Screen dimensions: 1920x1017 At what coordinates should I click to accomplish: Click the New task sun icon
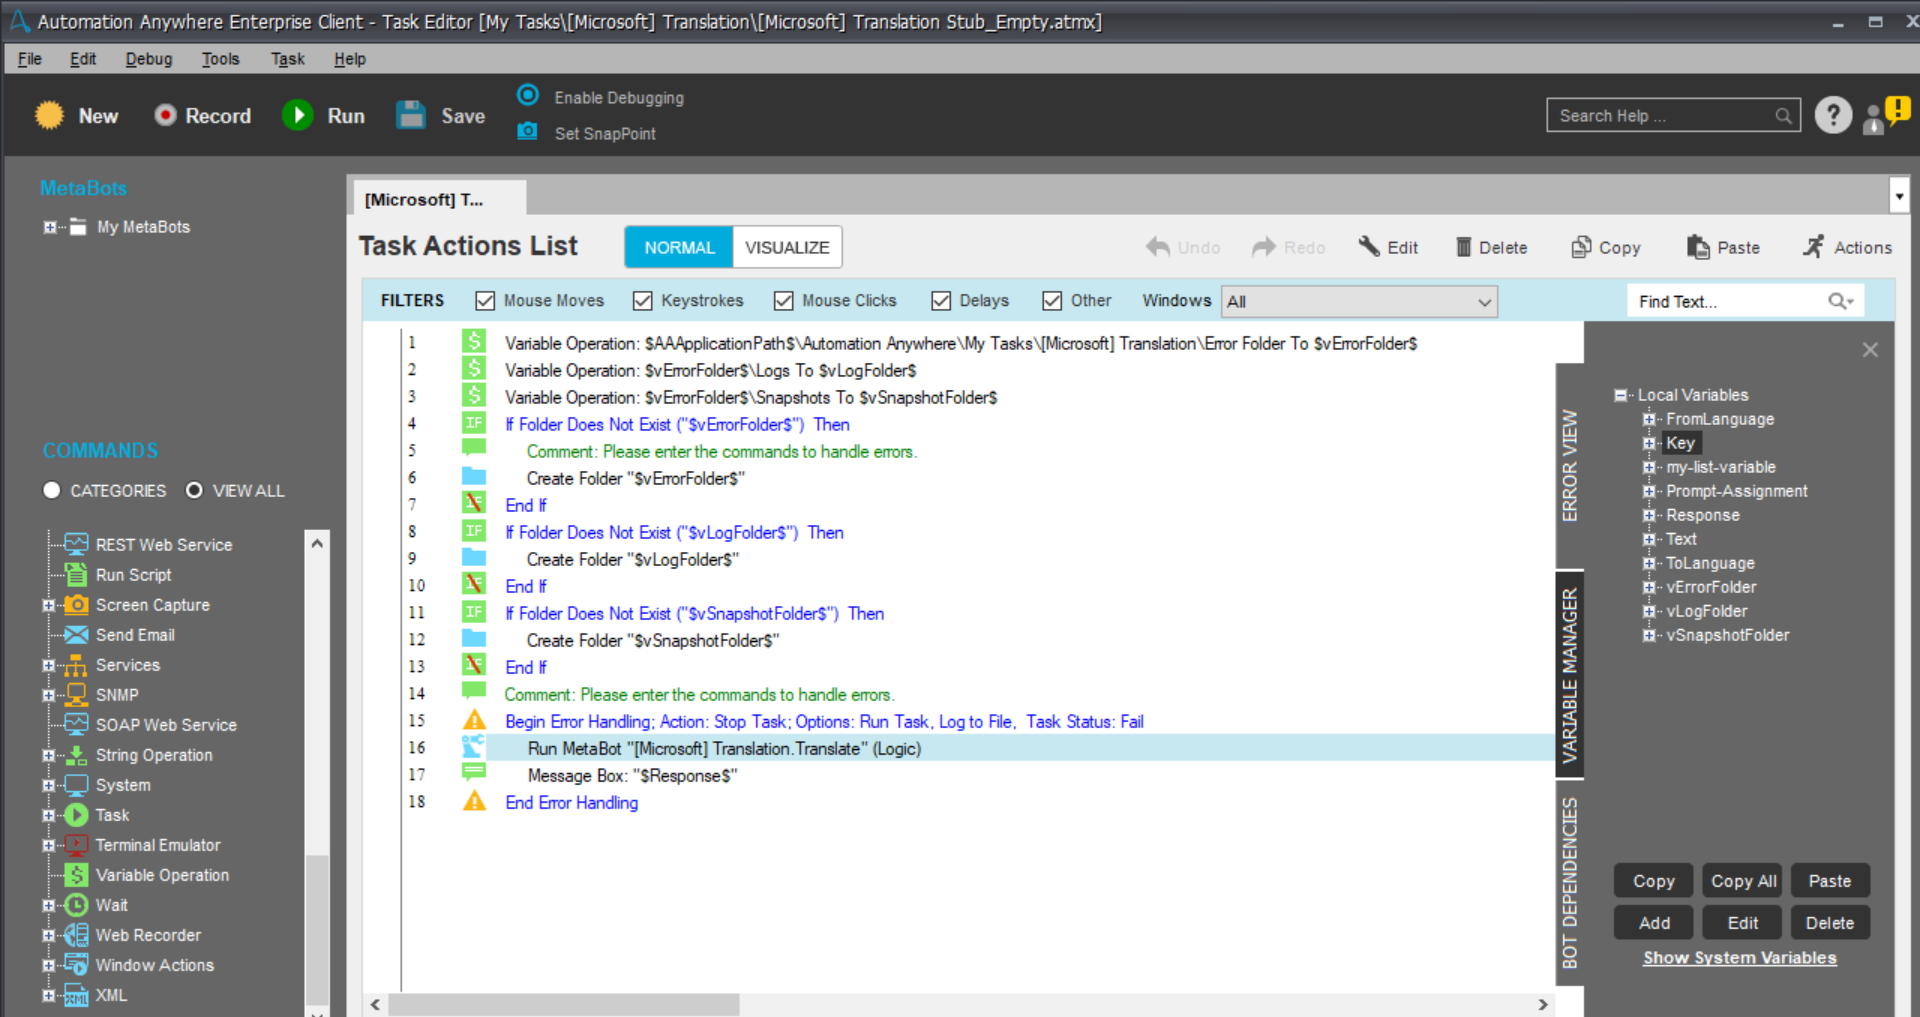point(49,116)
